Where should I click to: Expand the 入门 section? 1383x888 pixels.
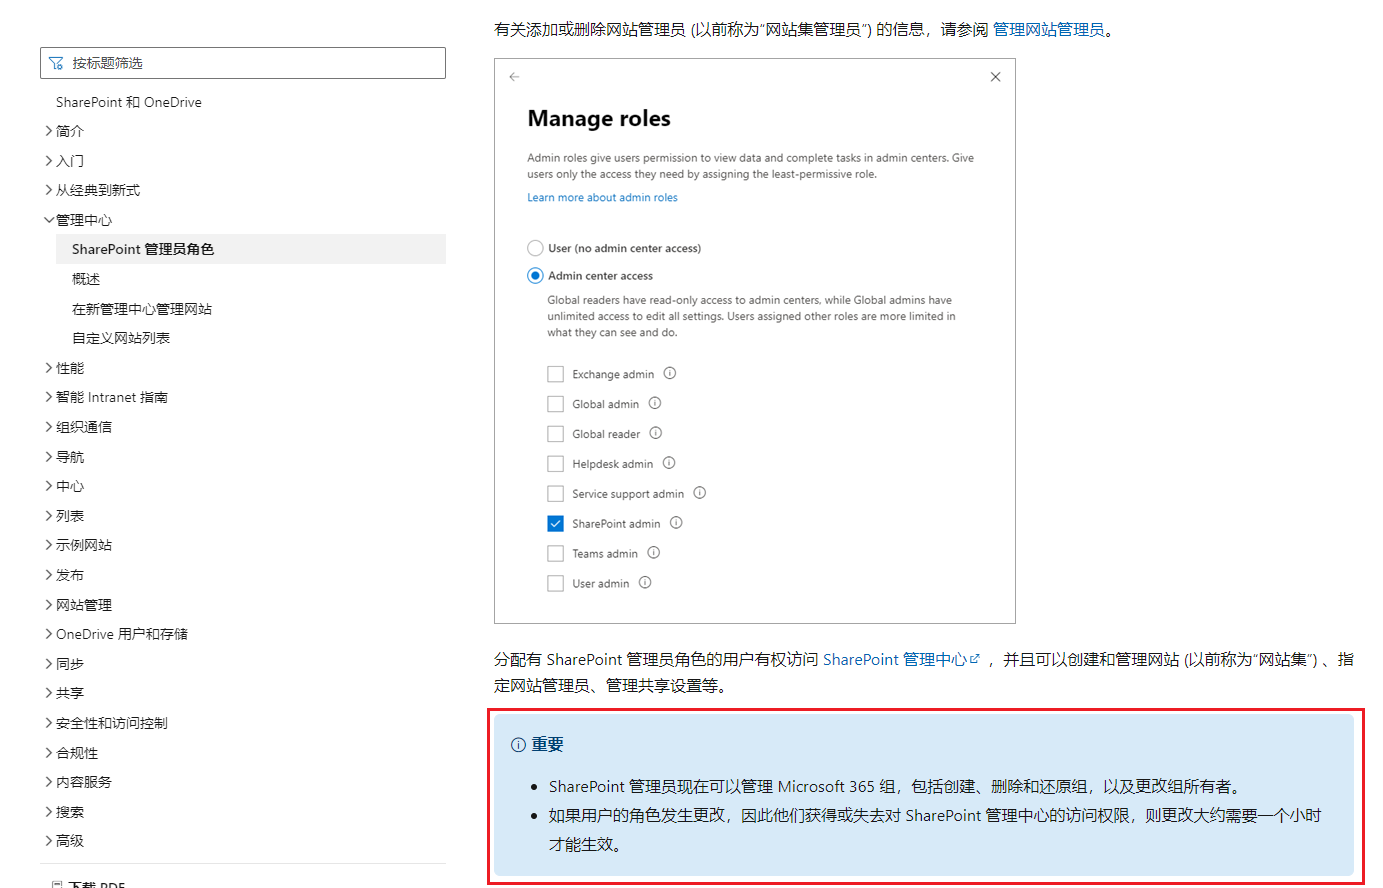pyautogui.click(x=64, y=161)
